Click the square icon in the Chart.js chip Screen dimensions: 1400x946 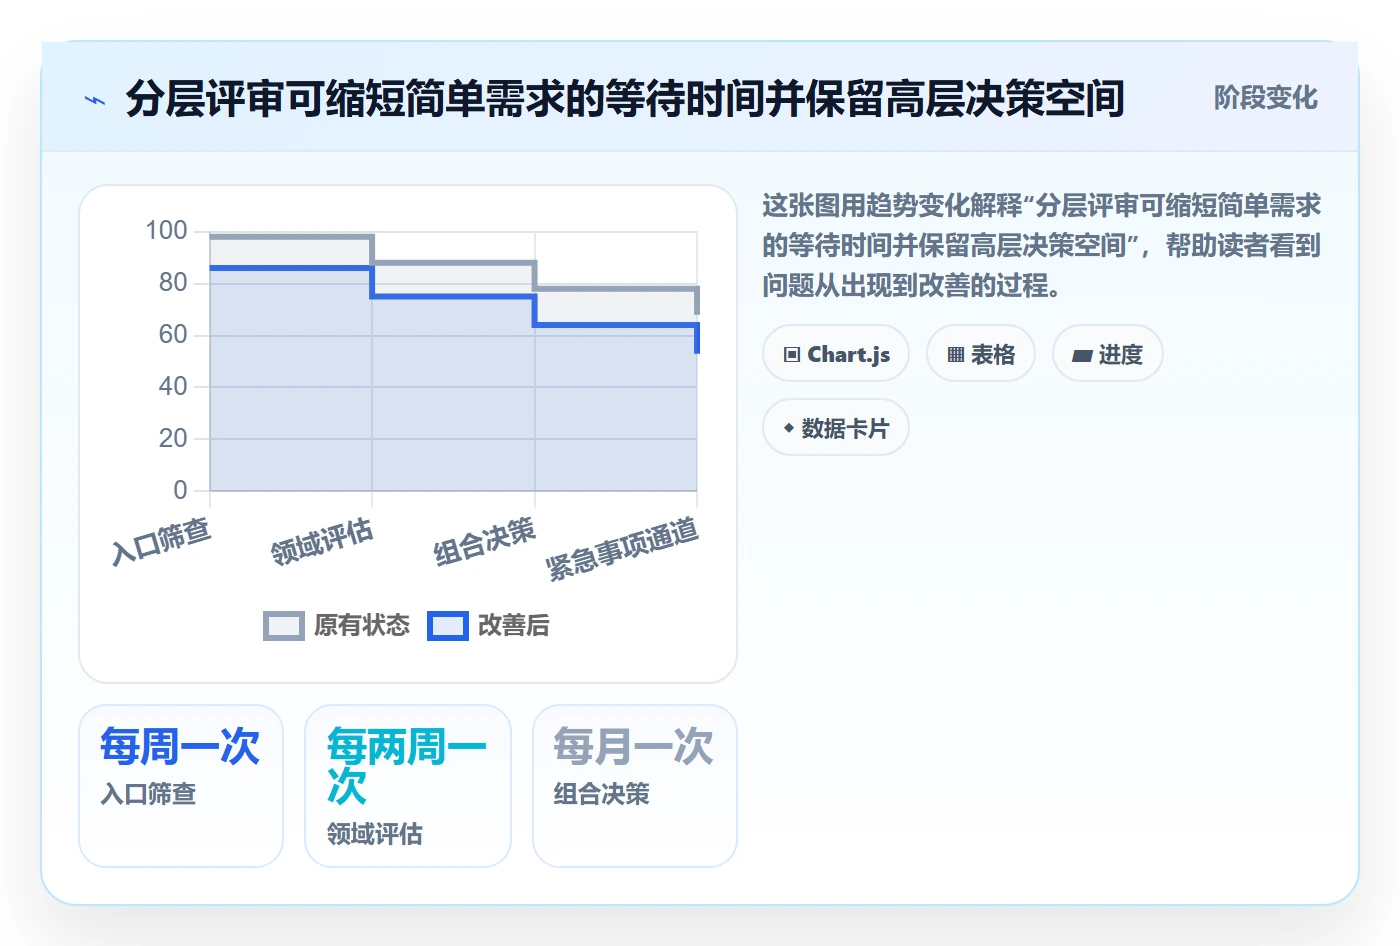point(792,355)
